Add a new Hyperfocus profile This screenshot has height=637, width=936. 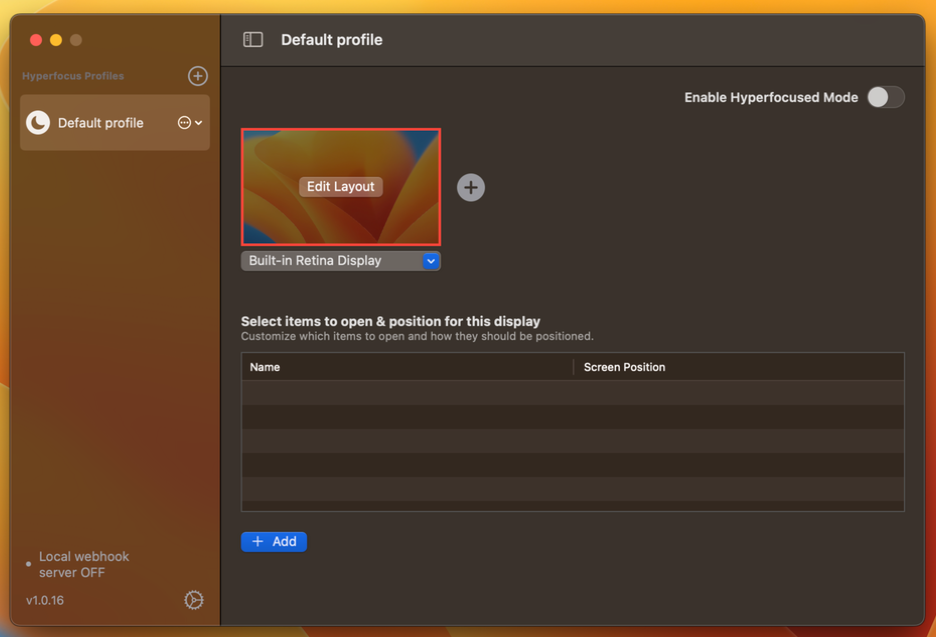point(198,76)
